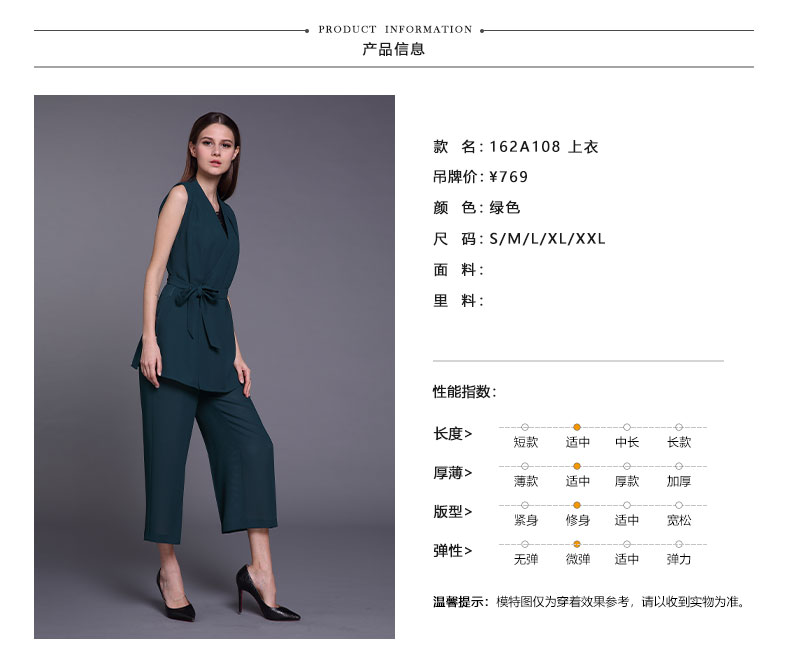Click the 产品信息 section heading

[x=393, y=49]
